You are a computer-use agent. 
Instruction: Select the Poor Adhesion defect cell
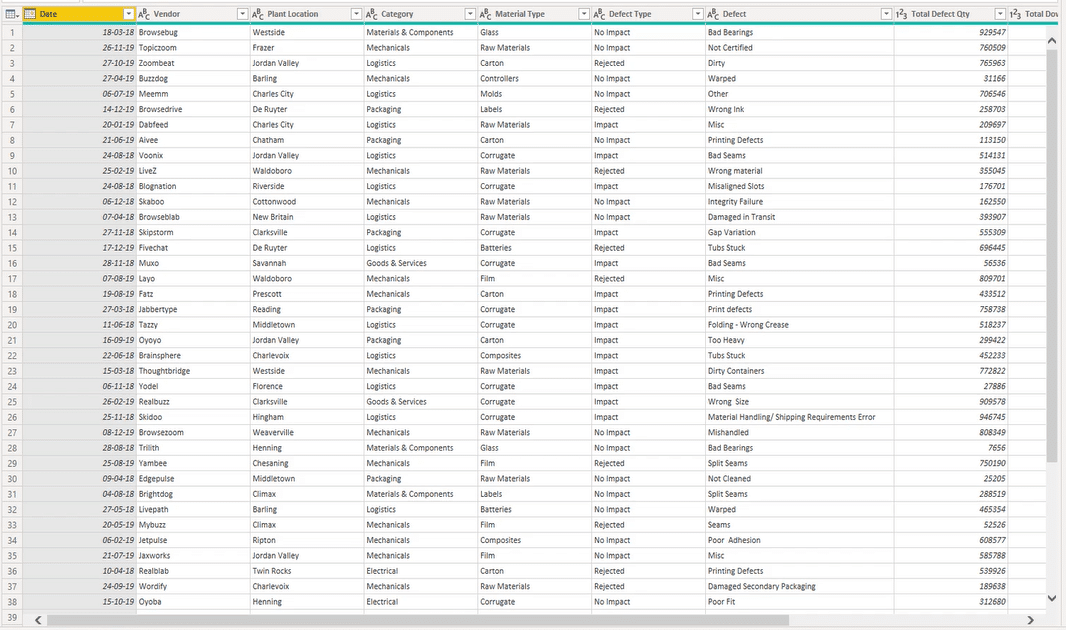pyautogui.click(x=800, y=540)
